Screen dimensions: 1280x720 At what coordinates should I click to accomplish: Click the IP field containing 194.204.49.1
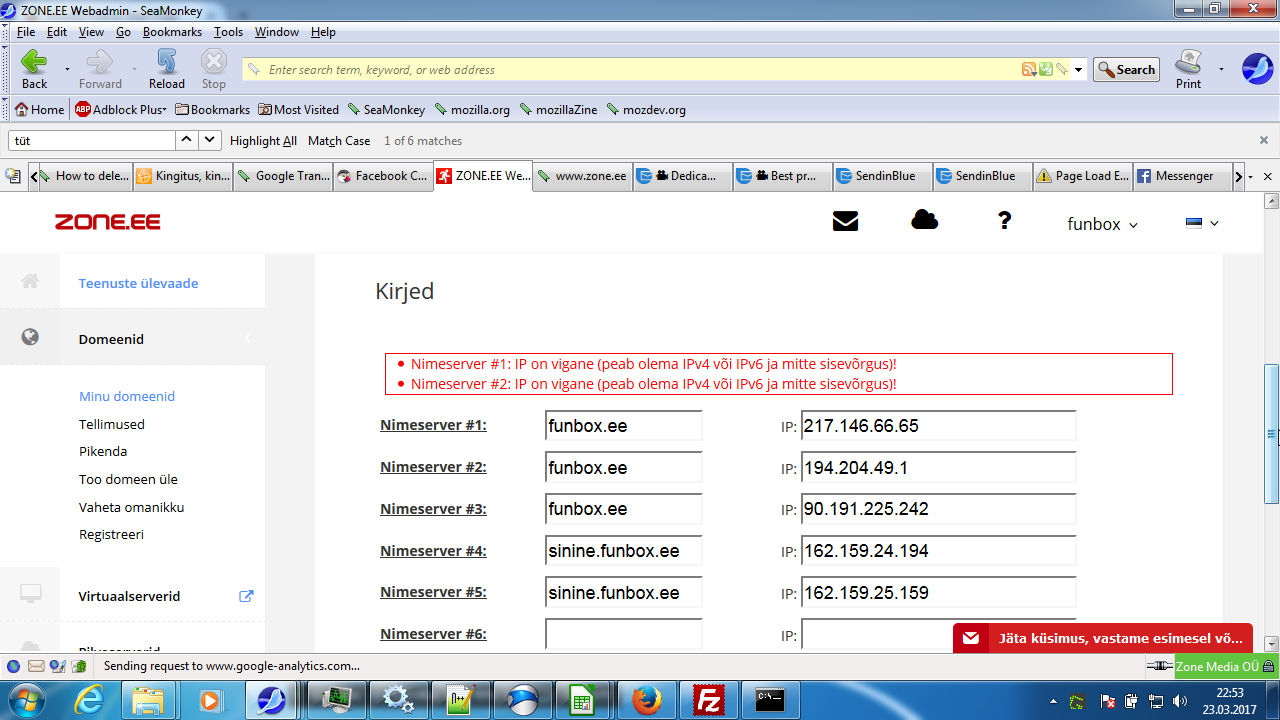[939, 468]
